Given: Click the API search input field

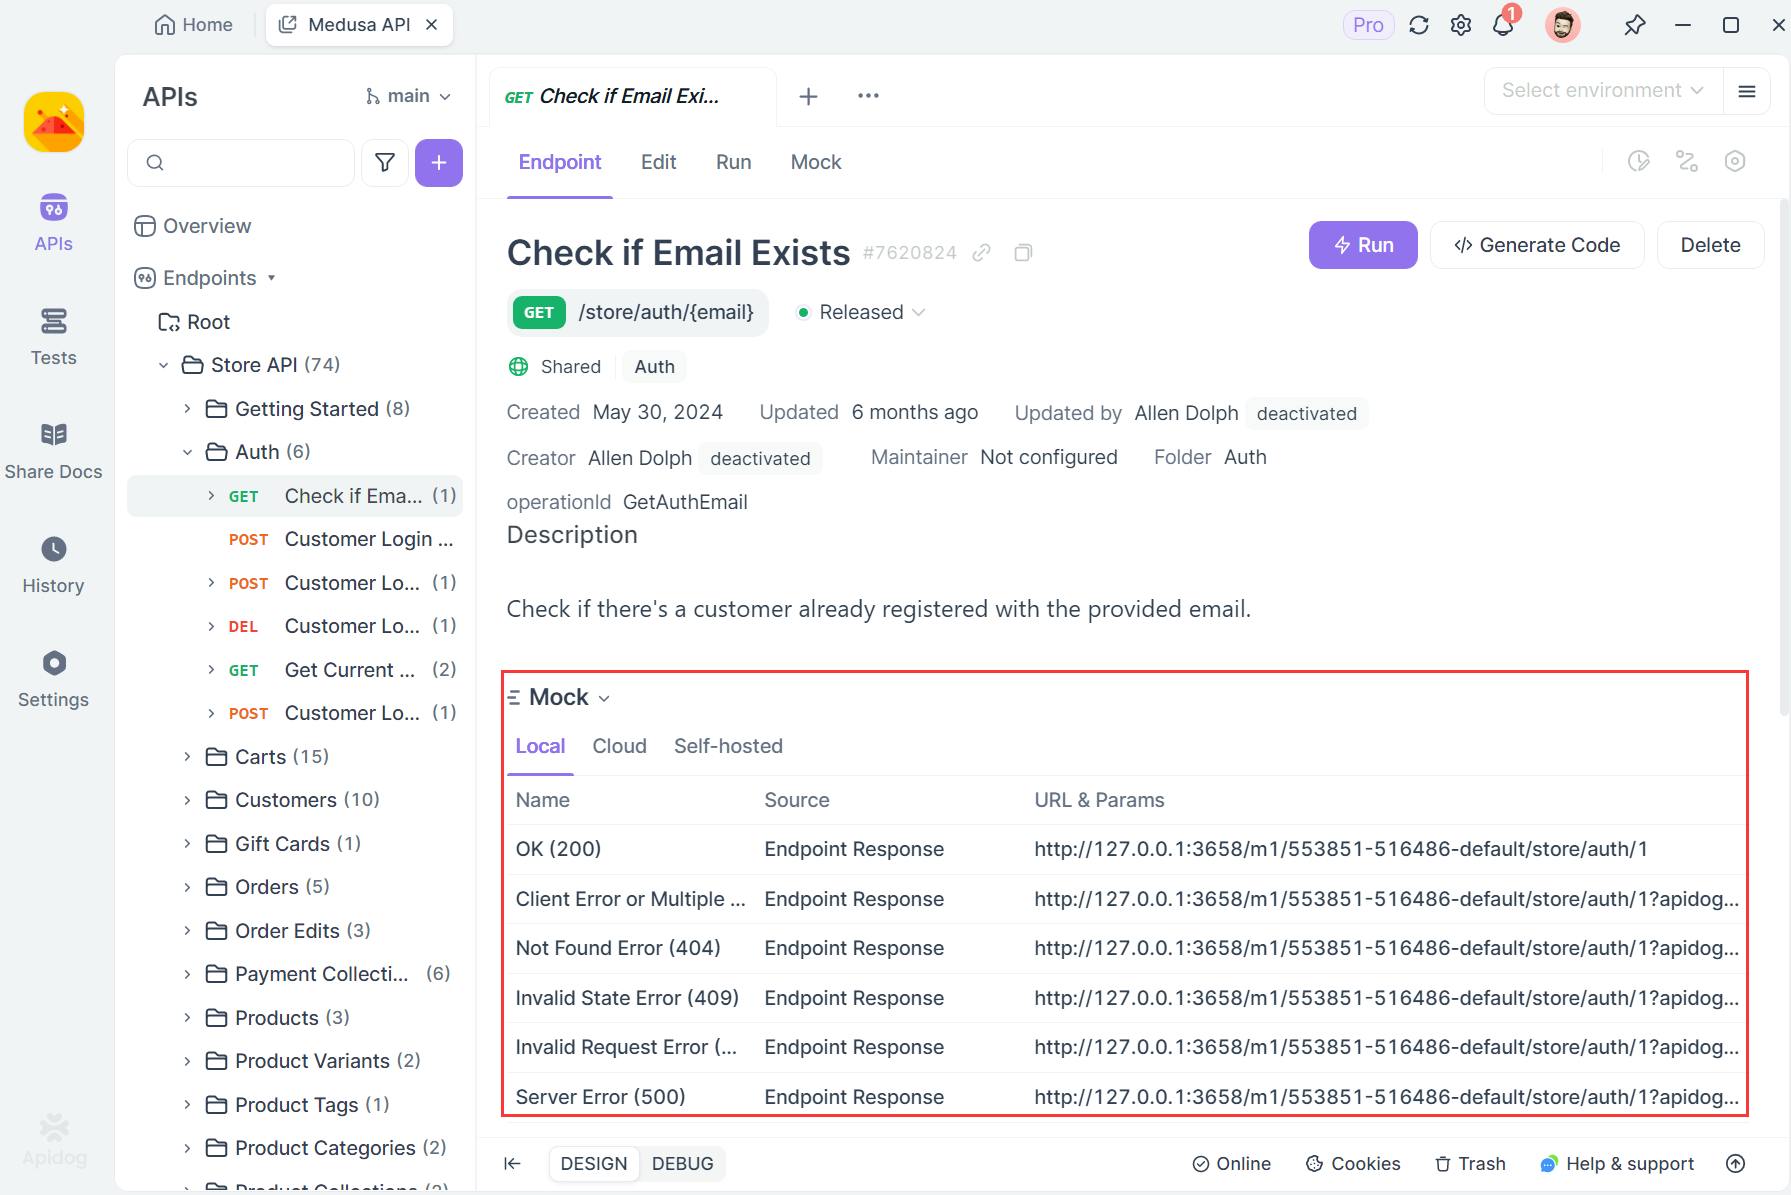Looking at the screenshot, I should [241, 162].
